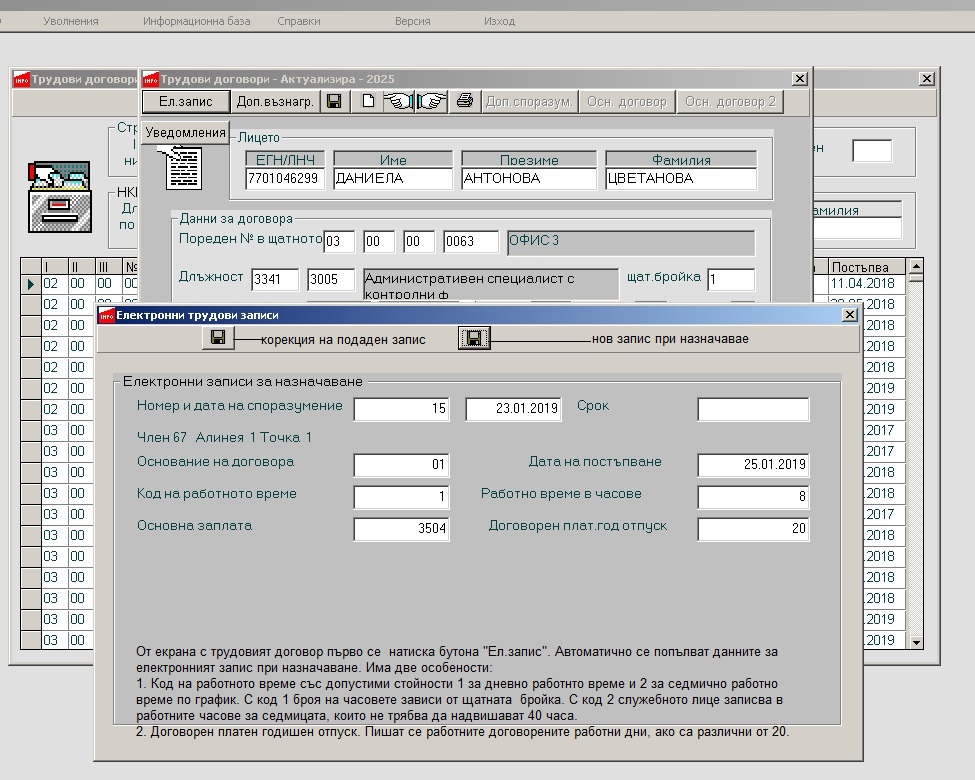Viewport: 975px width, 780px height.
Task: Click the Име field containing ДАНИЕЛА
Action: [x=393, y=179]
